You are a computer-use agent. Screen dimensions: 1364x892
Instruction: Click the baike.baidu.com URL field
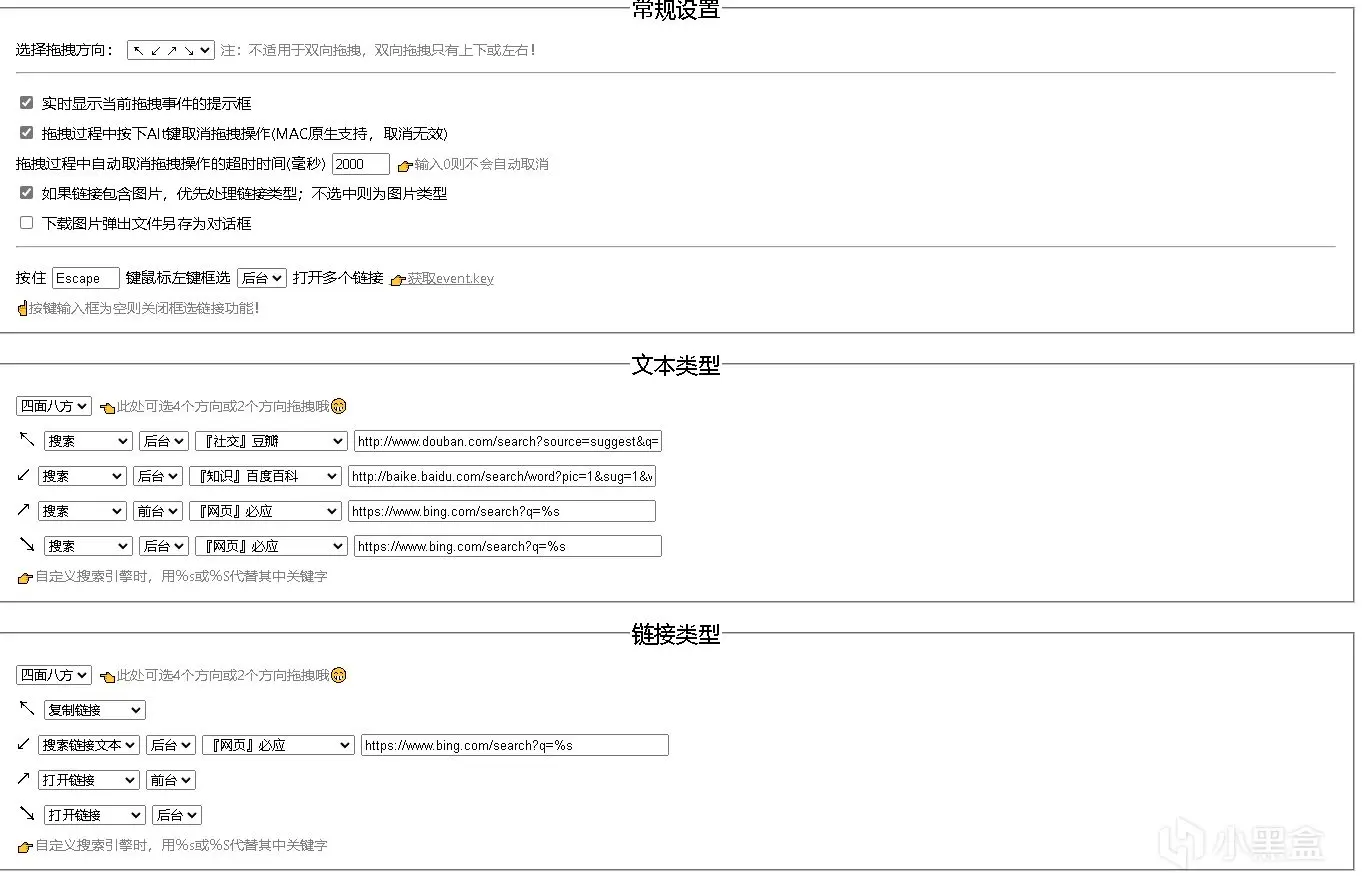coord(502,476)
